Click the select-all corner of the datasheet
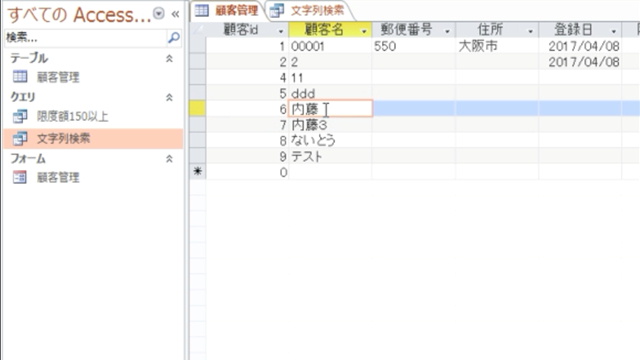The width and height of the screenshot is (640, 360). coord(198,30)
